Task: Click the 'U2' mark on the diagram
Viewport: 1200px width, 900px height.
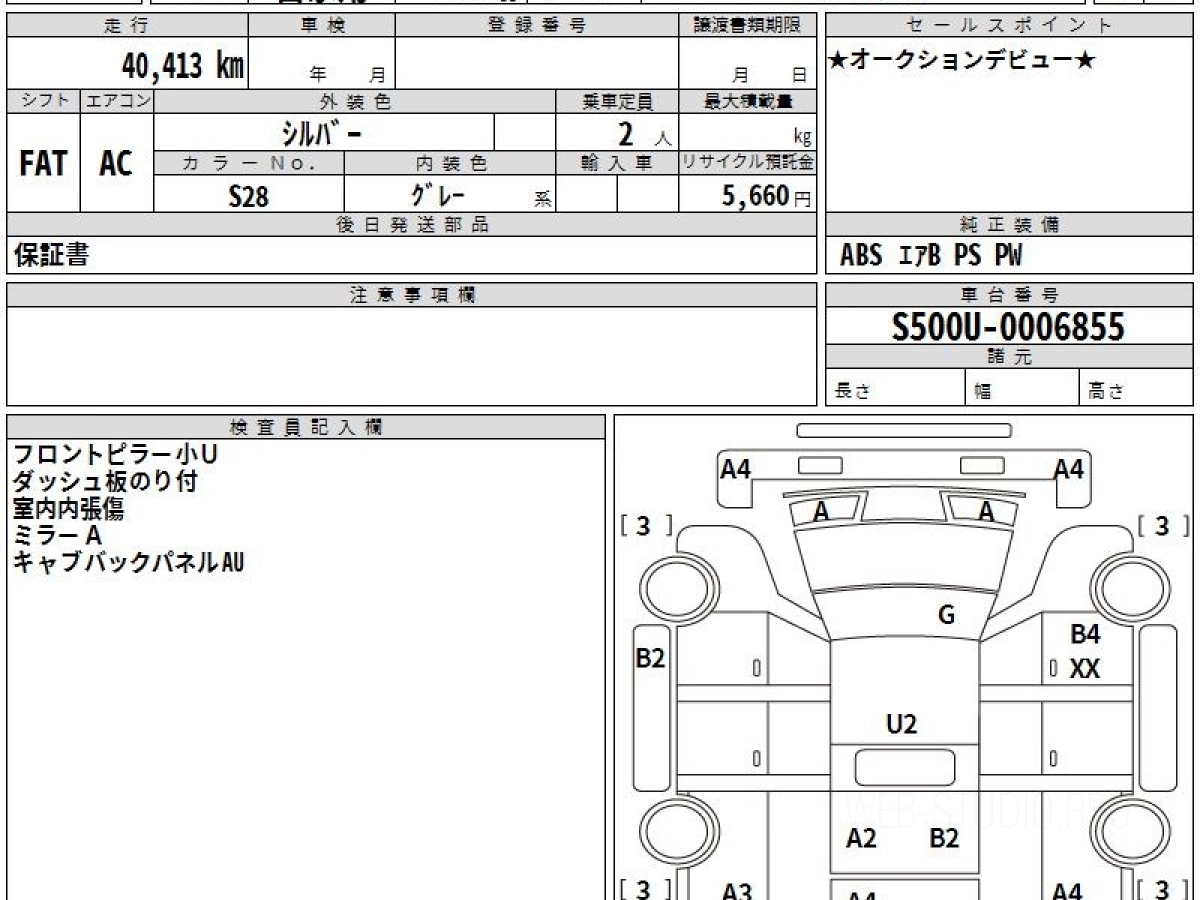Action: coord(902,724)
